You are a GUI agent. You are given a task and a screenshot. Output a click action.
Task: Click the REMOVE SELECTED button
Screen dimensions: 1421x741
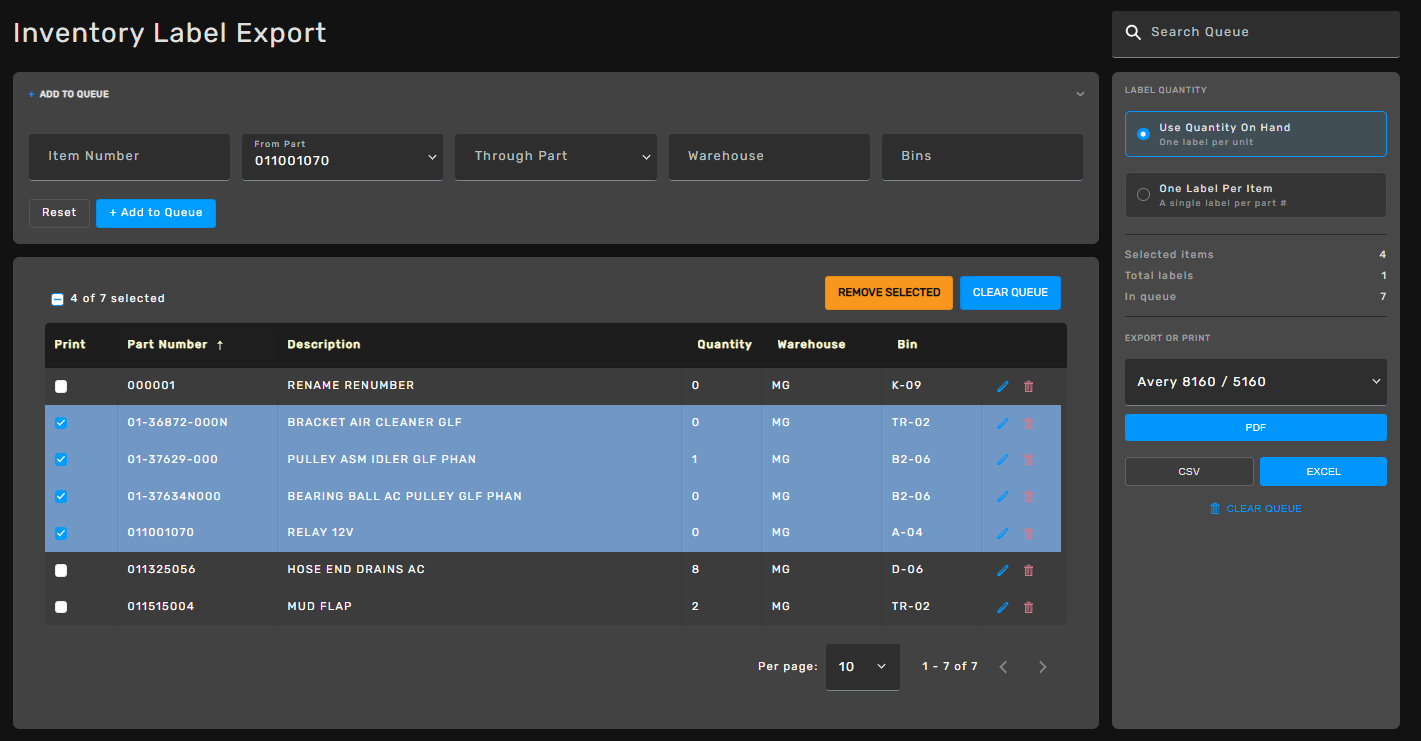coord(889,293)
